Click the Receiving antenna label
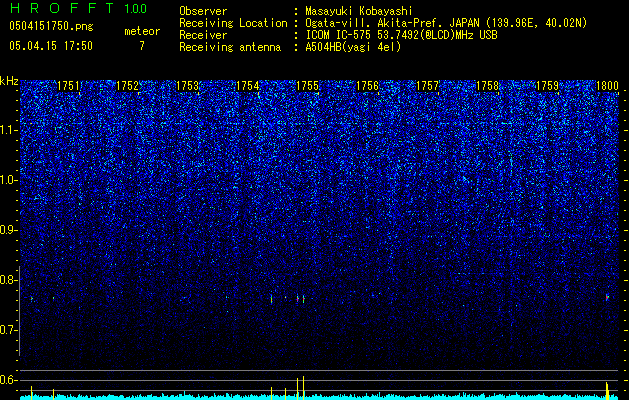 click(x=230, y=47)
